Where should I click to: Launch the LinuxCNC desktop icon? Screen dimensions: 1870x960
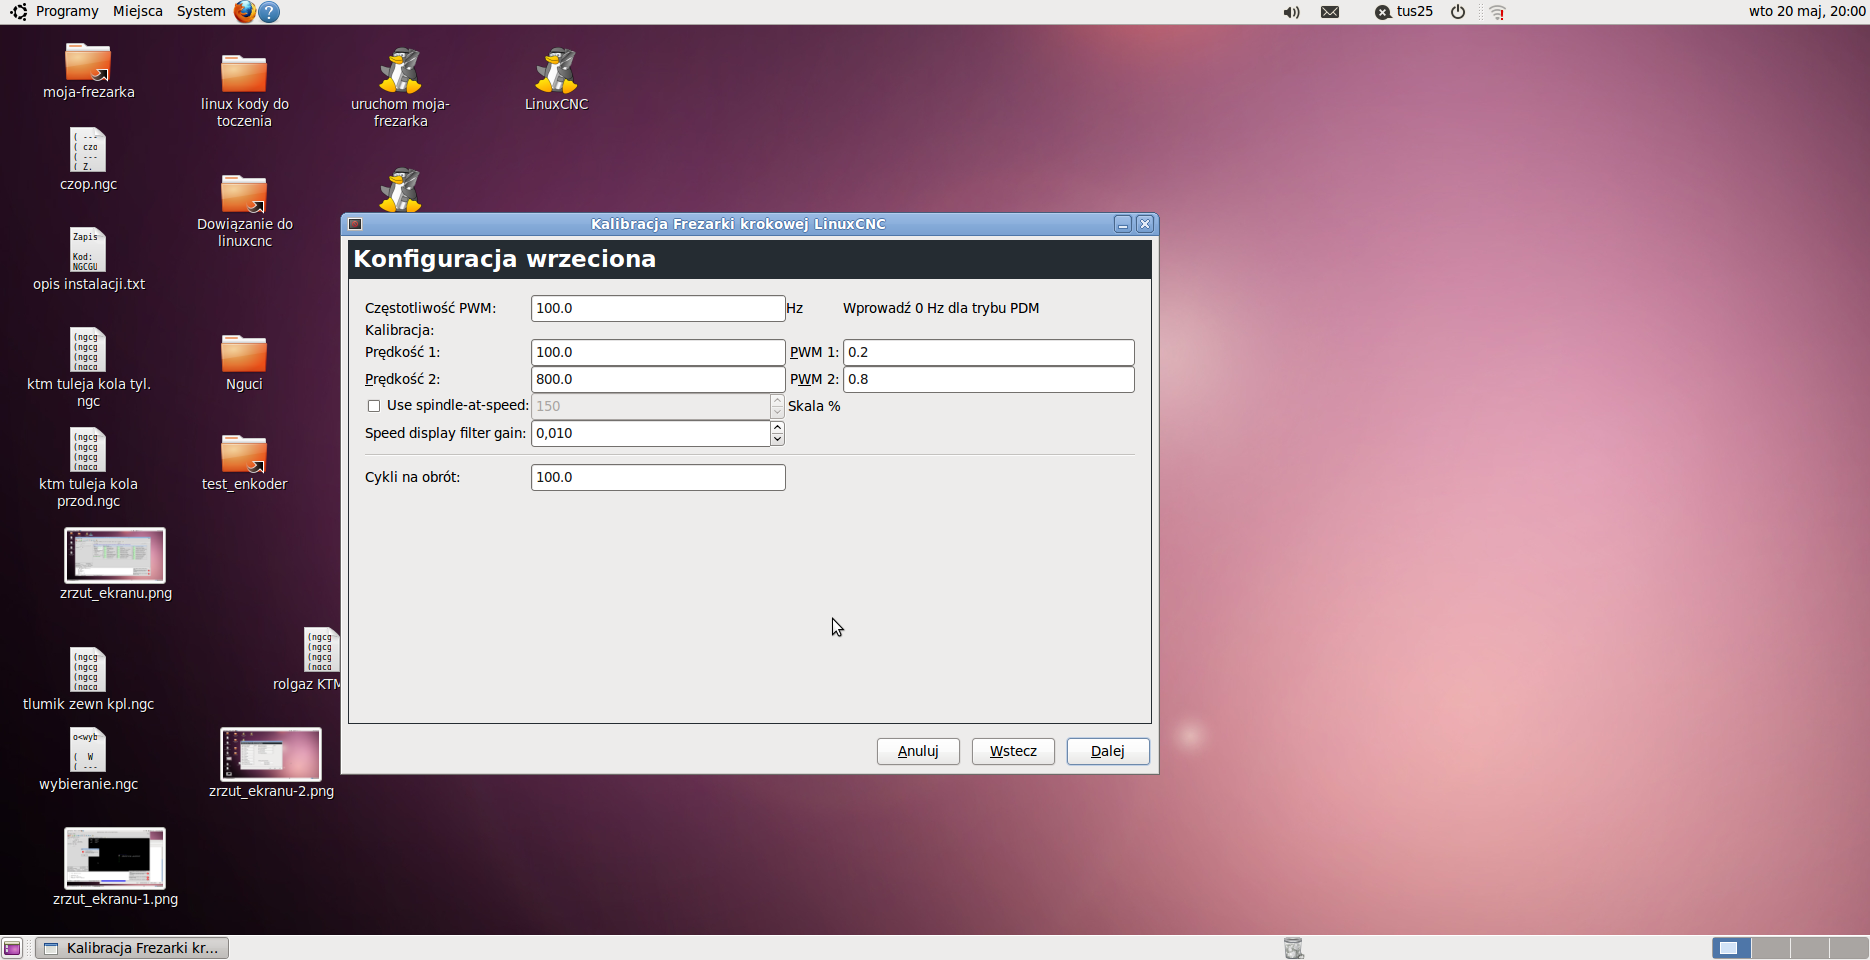556,70
